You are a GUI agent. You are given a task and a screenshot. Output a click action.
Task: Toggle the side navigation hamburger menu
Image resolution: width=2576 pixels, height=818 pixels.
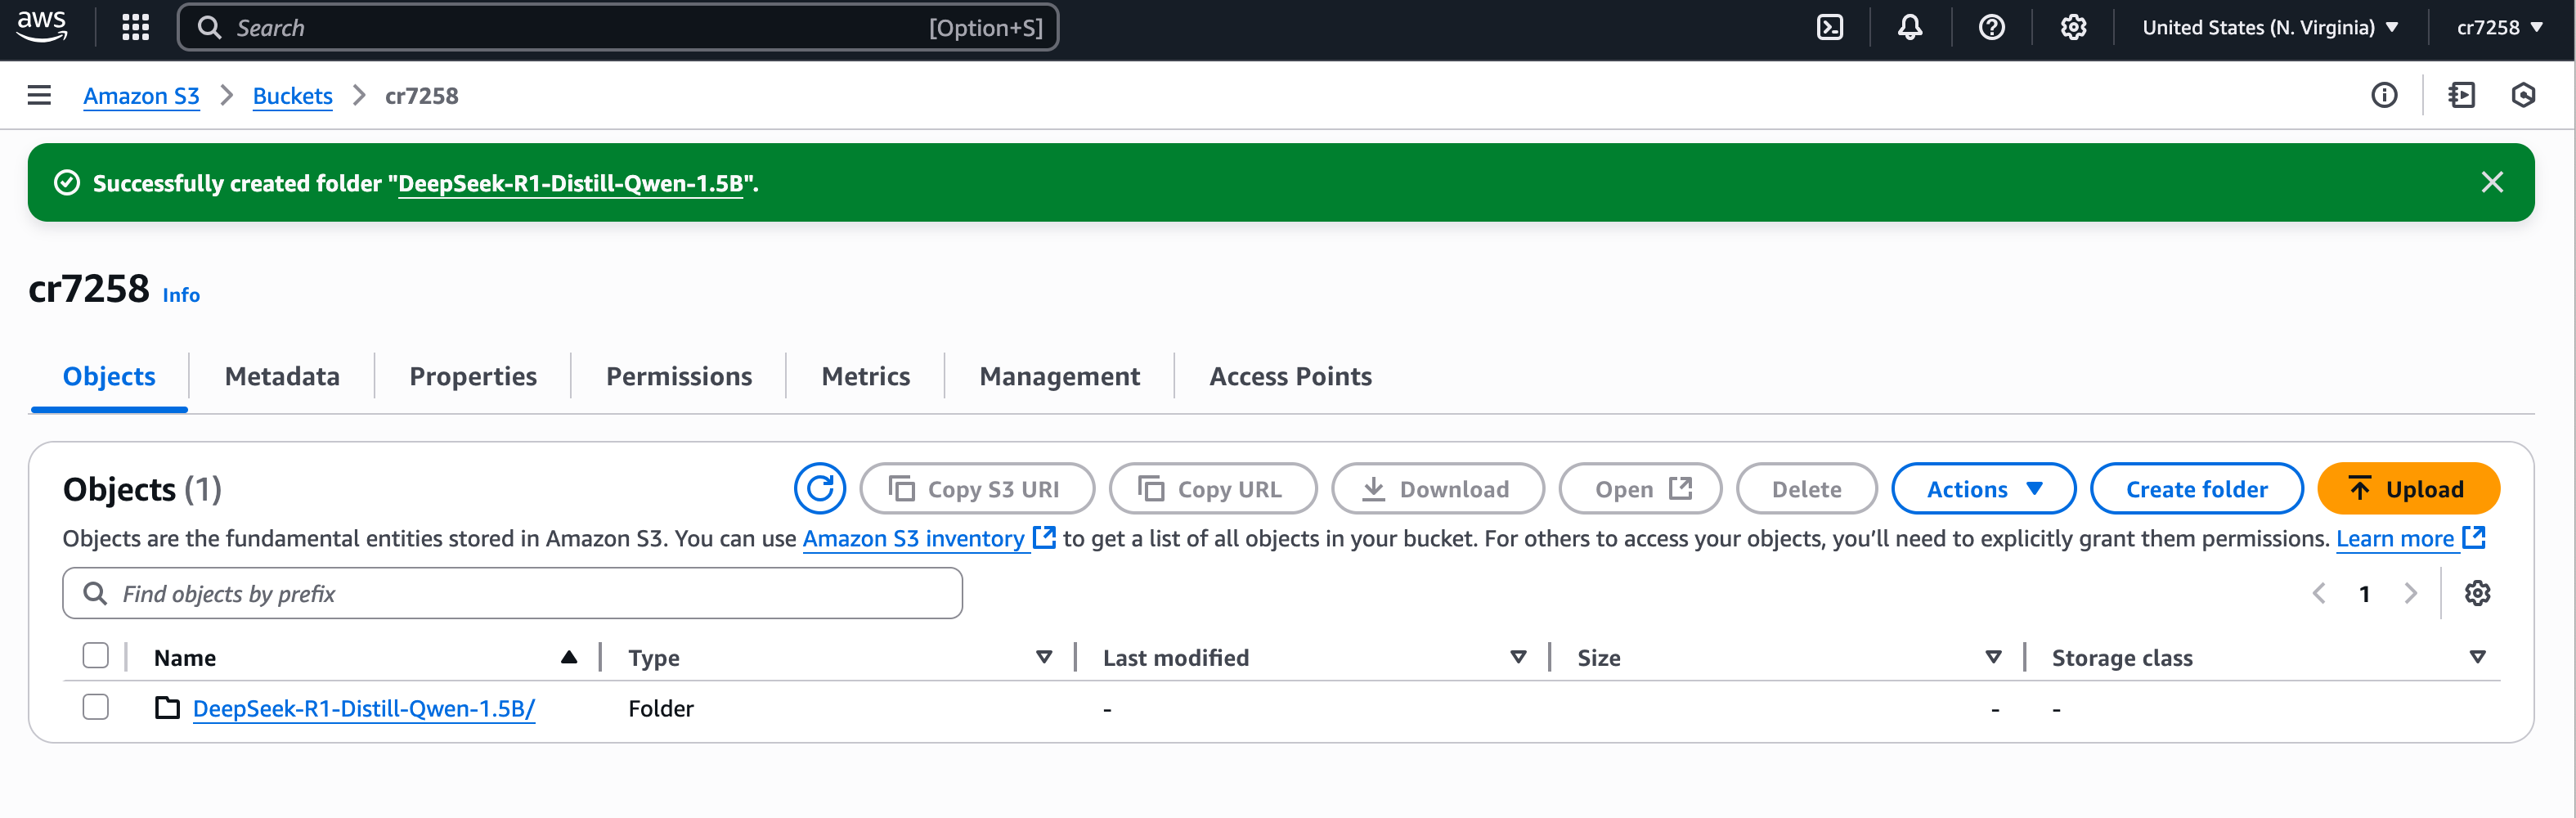coord(39,95)
